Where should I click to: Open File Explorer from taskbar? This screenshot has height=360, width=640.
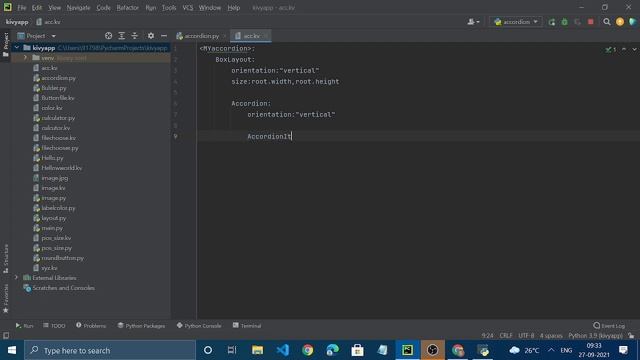point(258,350)
